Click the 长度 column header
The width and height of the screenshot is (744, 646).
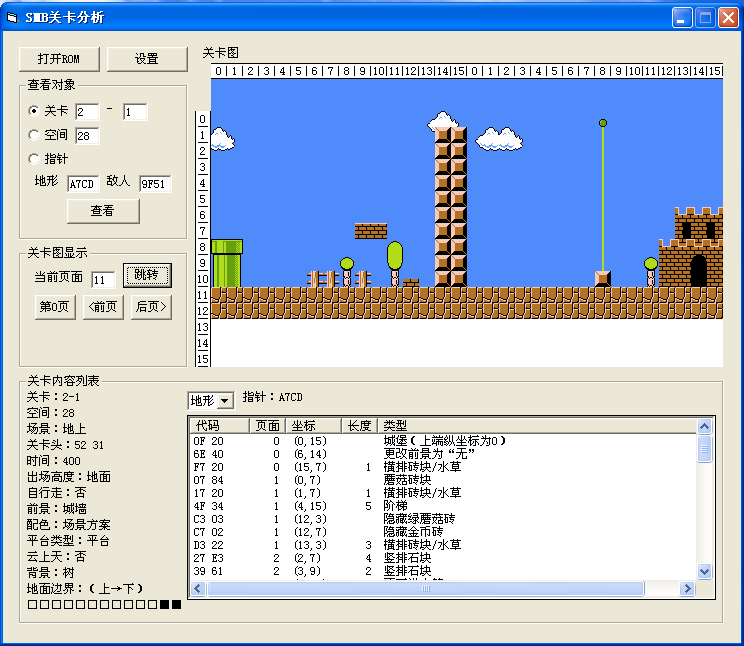click(x=359, y=426)
